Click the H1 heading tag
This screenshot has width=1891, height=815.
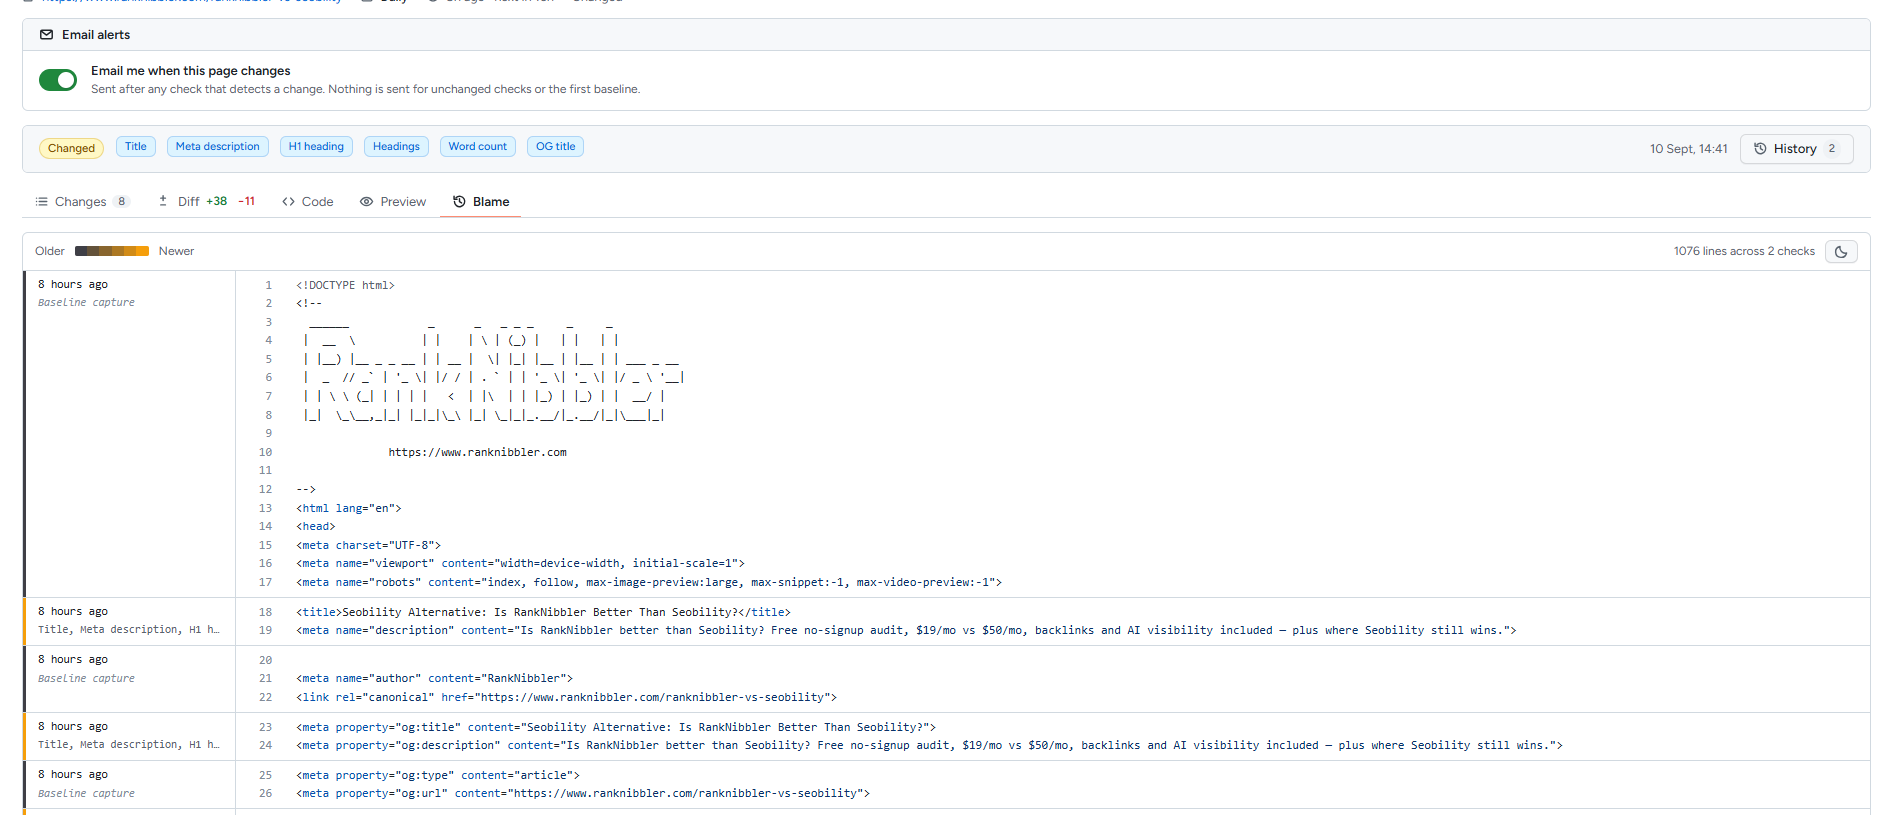(316, 147)
